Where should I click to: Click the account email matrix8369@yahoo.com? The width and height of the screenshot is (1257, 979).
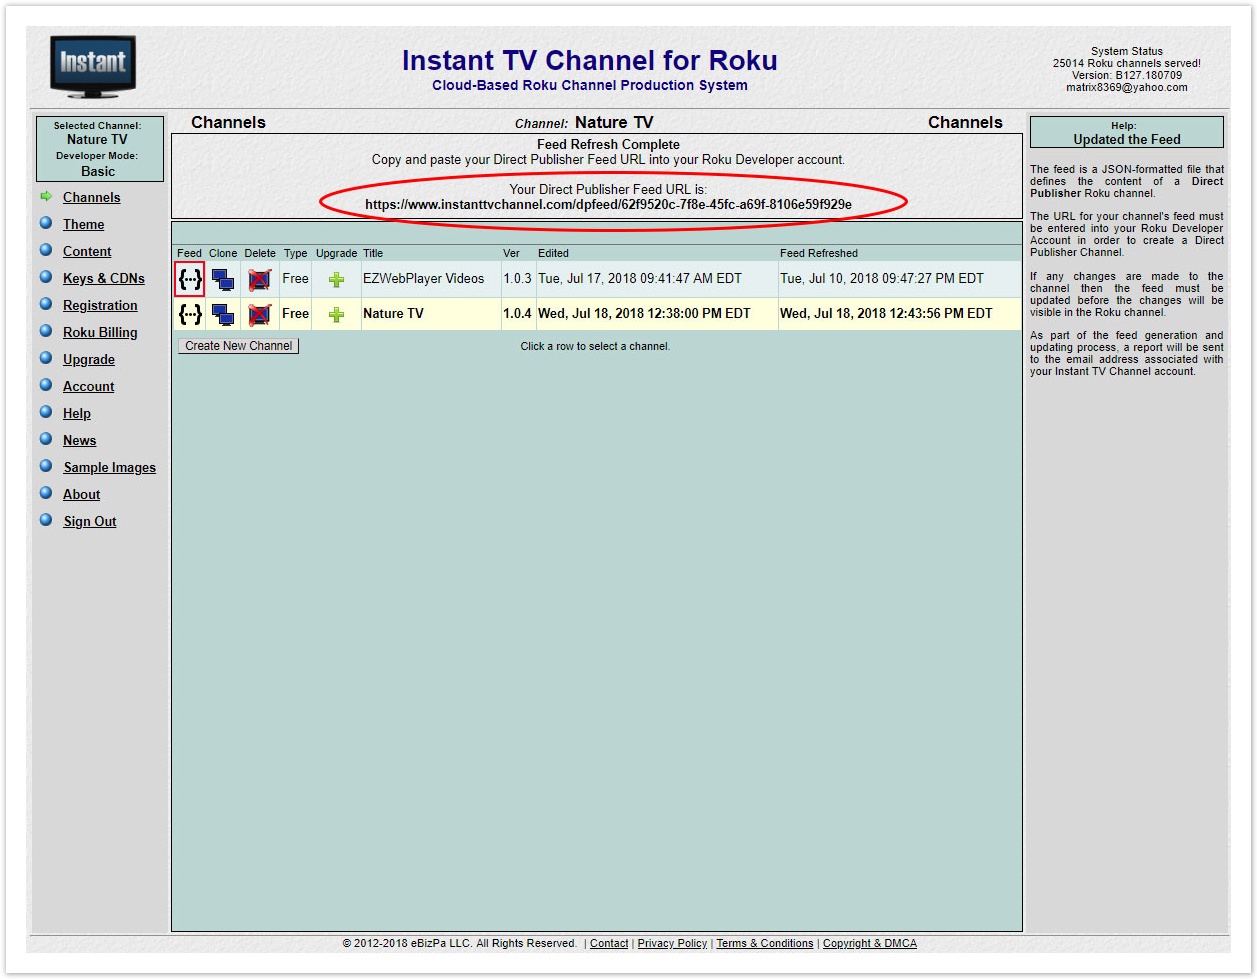click(x=1127, y=88)
